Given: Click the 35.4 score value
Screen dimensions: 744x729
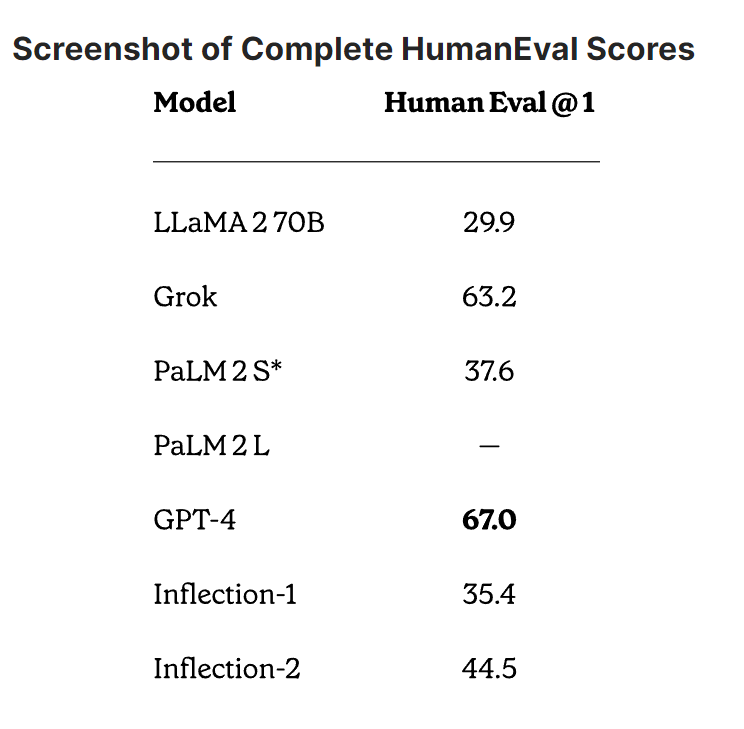Looking at the screenshot, I should (x=489, y=595).
